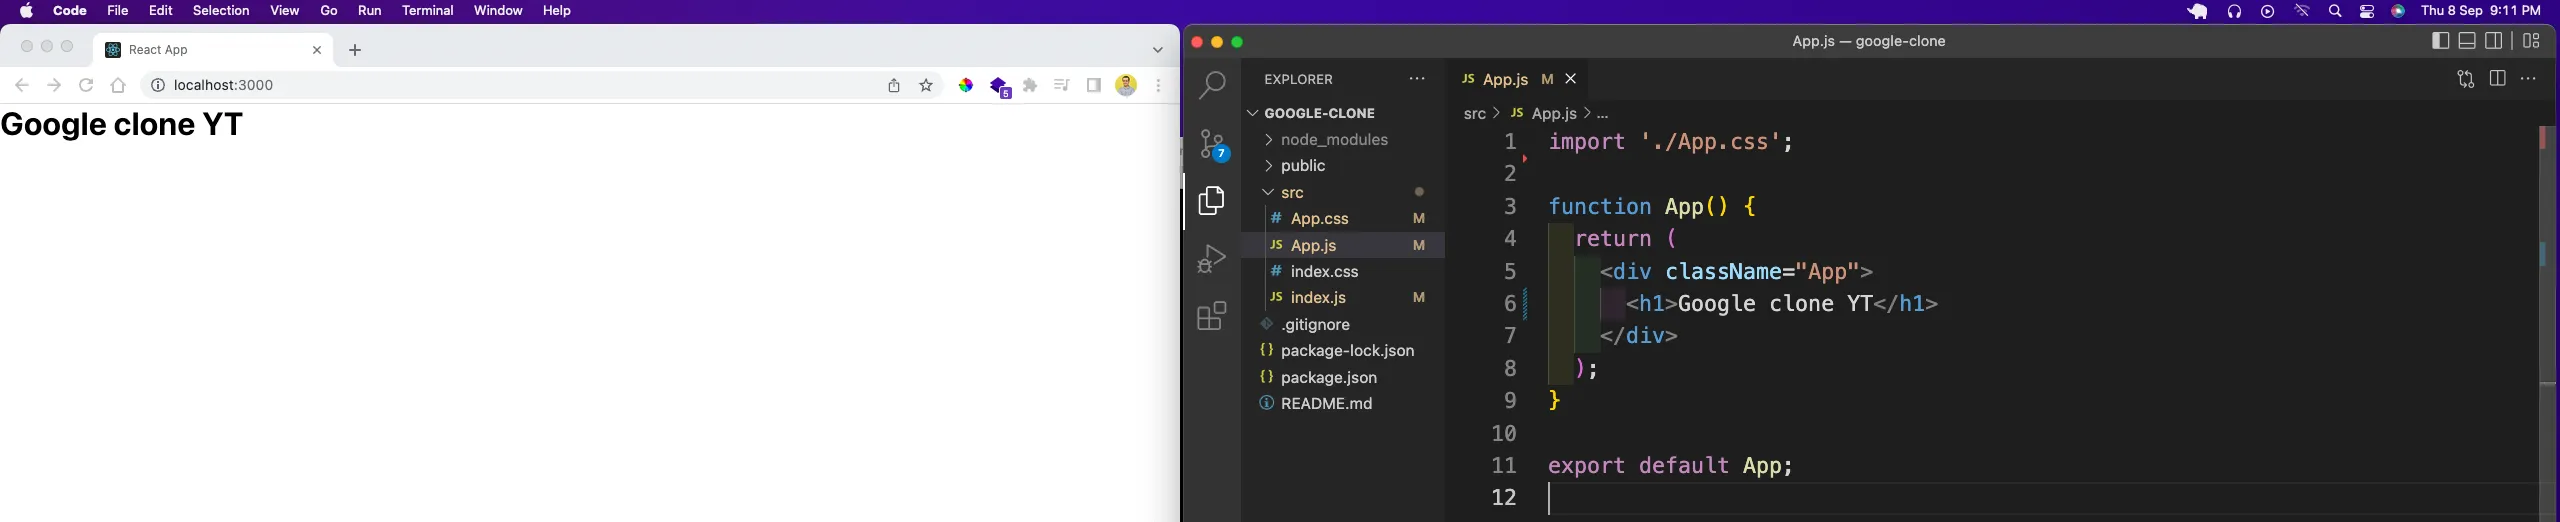The image size is (2560, 522).
Task: Open the Search view in VS Code activity bar
Action: 1212,86
